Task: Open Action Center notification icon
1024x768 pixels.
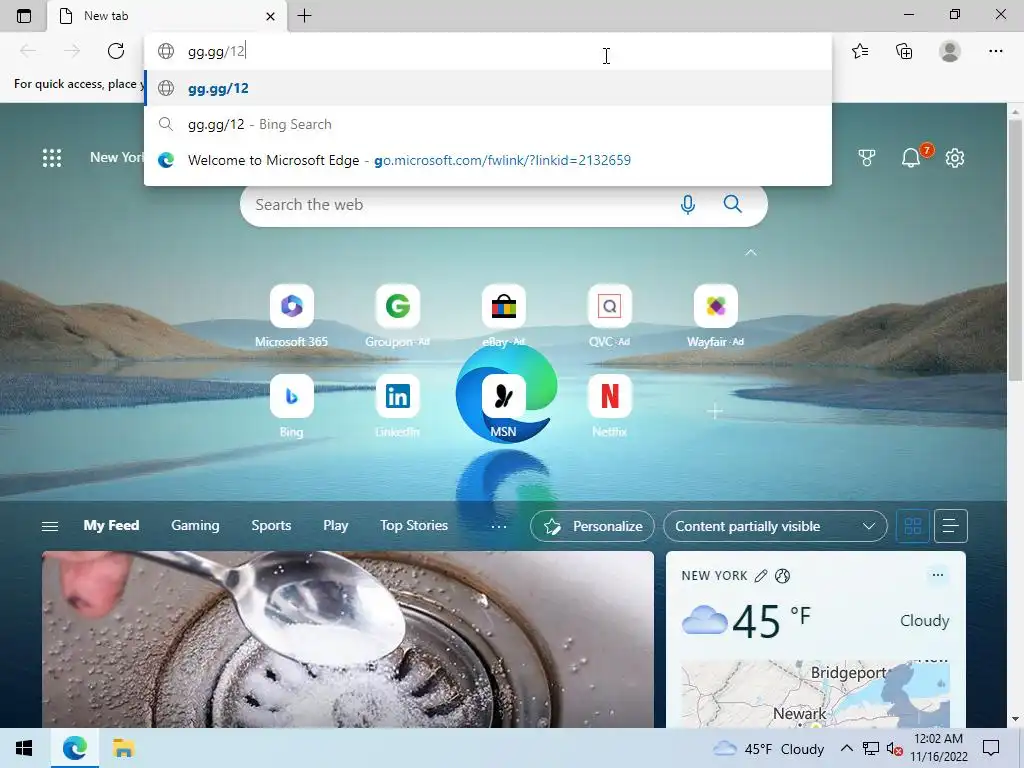Action: click(x=991, y=748)
